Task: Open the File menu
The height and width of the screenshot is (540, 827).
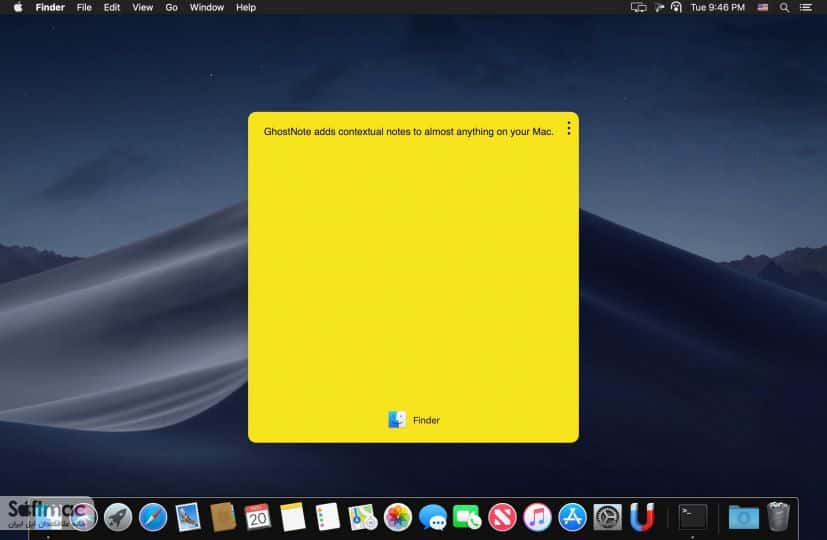Action: pyautogui.click(x=84, y=7)
